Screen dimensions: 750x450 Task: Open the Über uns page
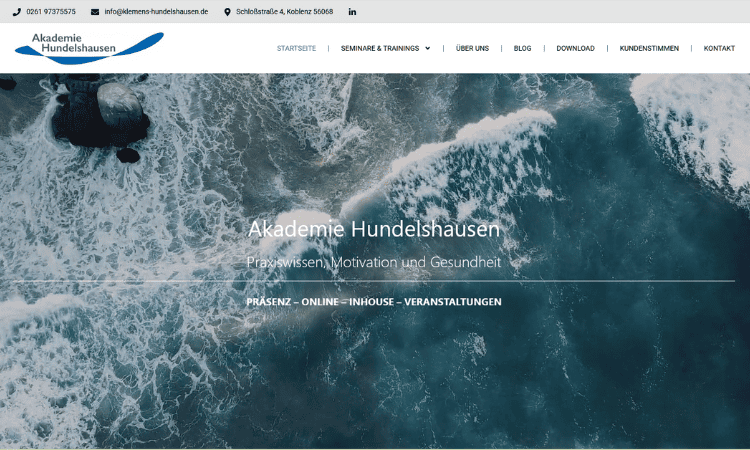coord(472,48)
